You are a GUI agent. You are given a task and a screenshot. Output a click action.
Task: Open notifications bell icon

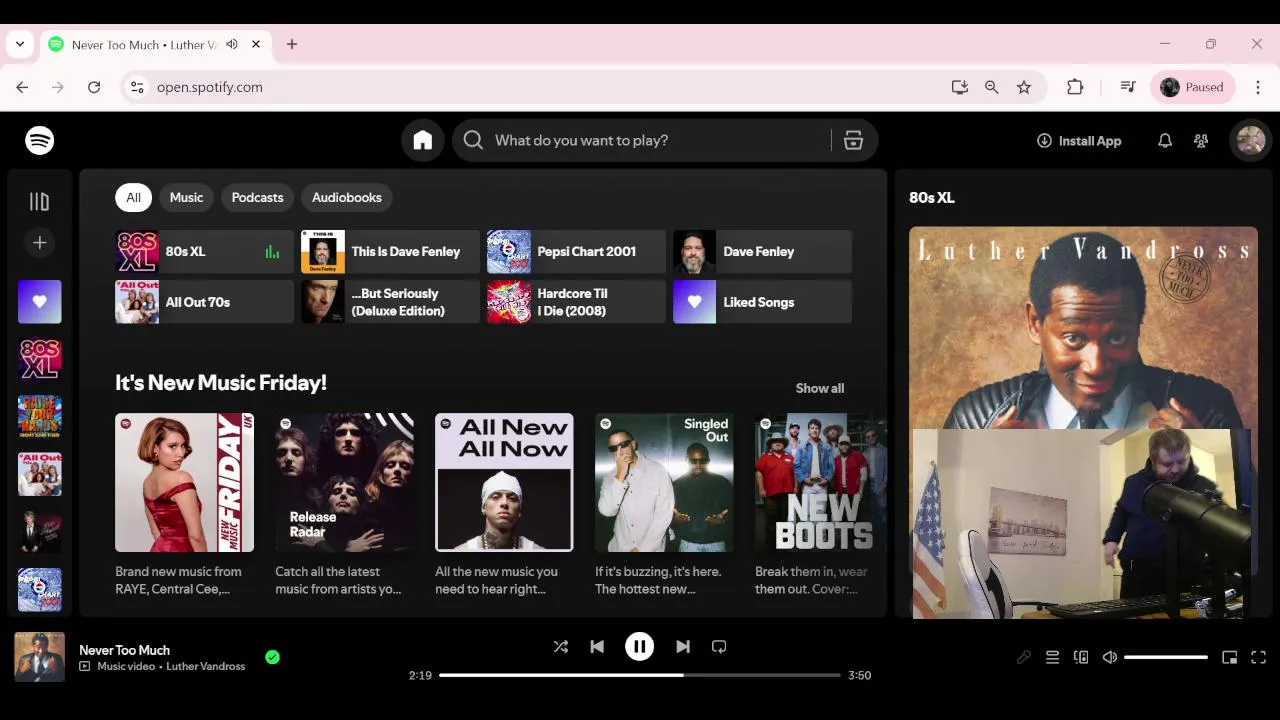tap(1165, 141)
